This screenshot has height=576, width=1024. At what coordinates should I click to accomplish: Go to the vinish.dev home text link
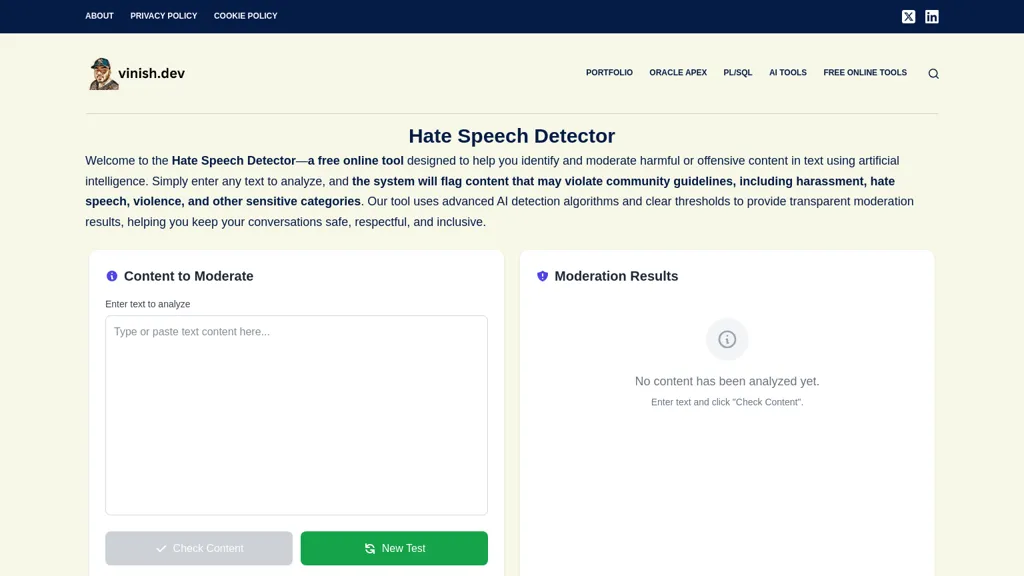[x=152, y=73]
